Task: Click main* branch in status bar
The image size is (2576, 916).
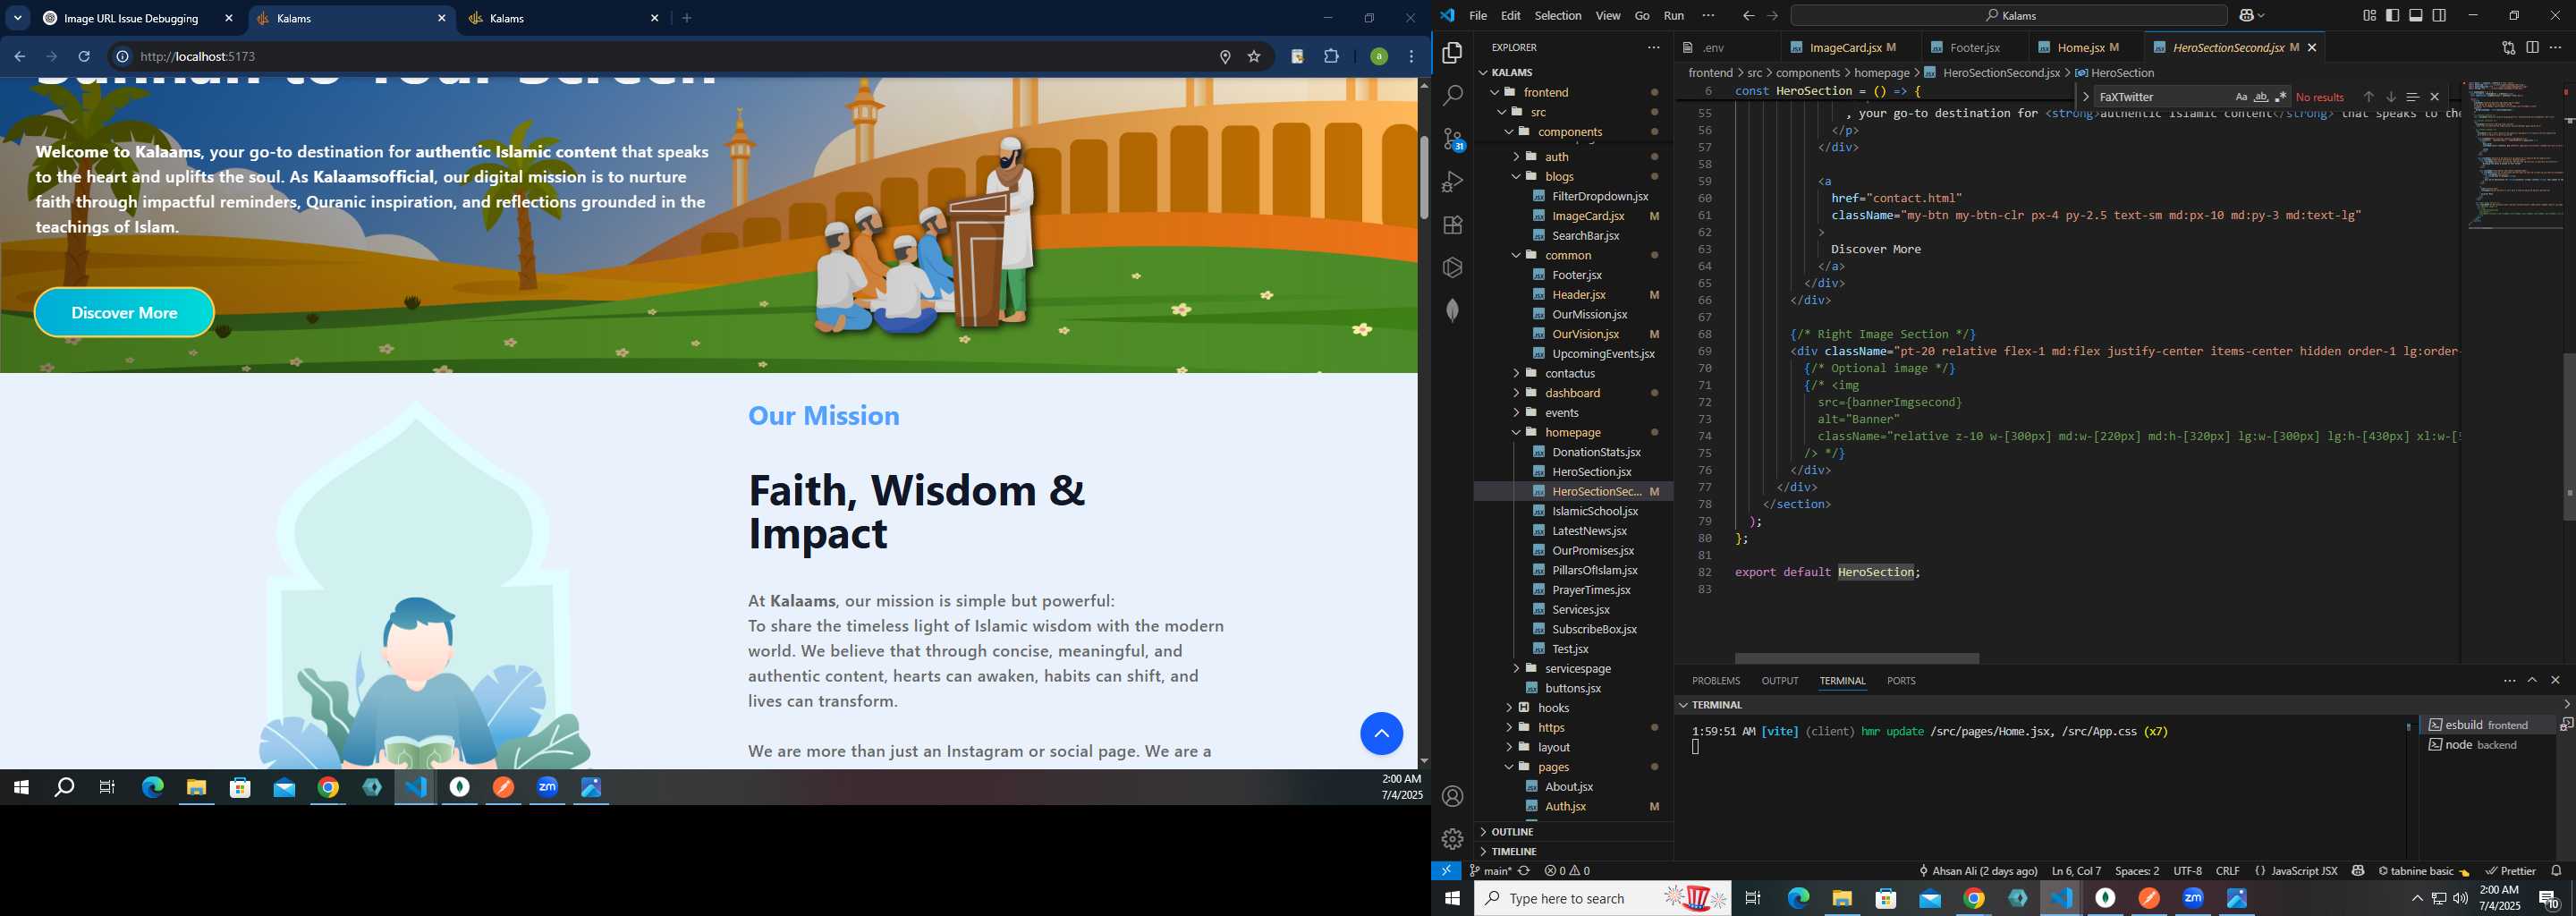Action: [1490, 871]
